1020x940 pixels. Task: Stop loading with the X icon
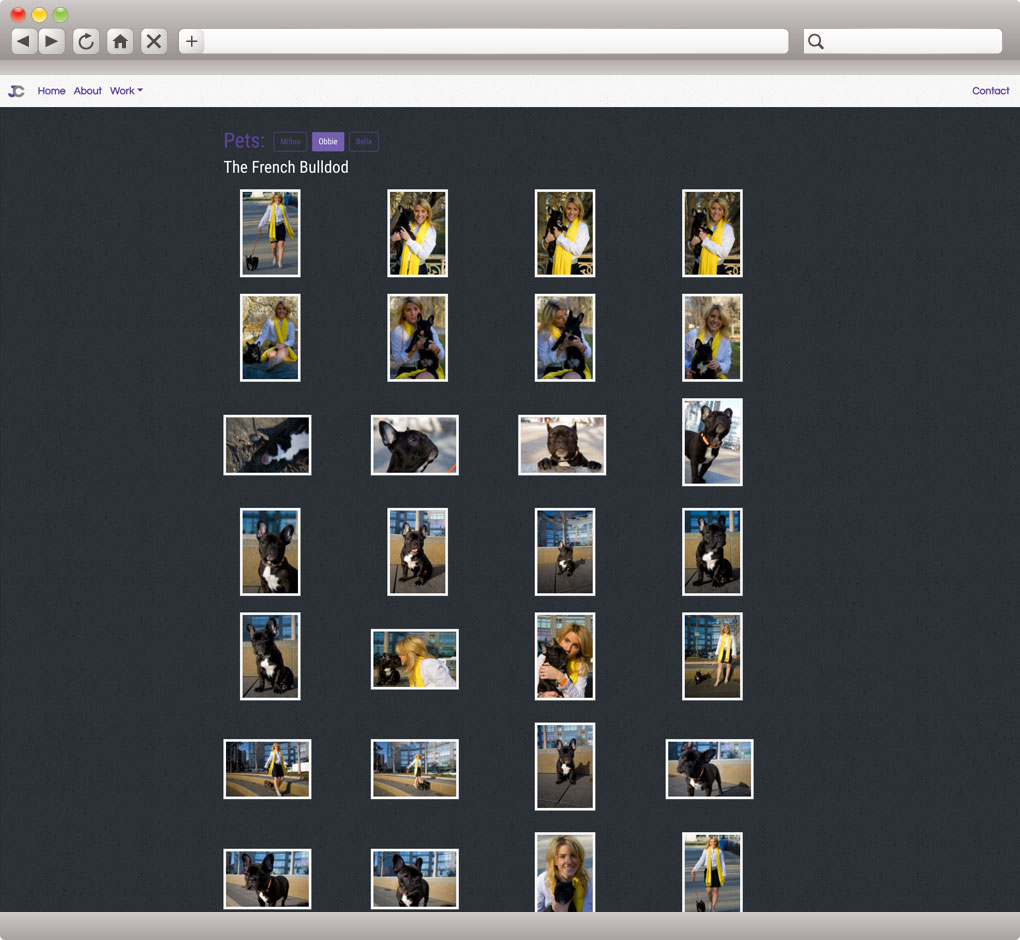pyautogui.click(x=154, y=41)
